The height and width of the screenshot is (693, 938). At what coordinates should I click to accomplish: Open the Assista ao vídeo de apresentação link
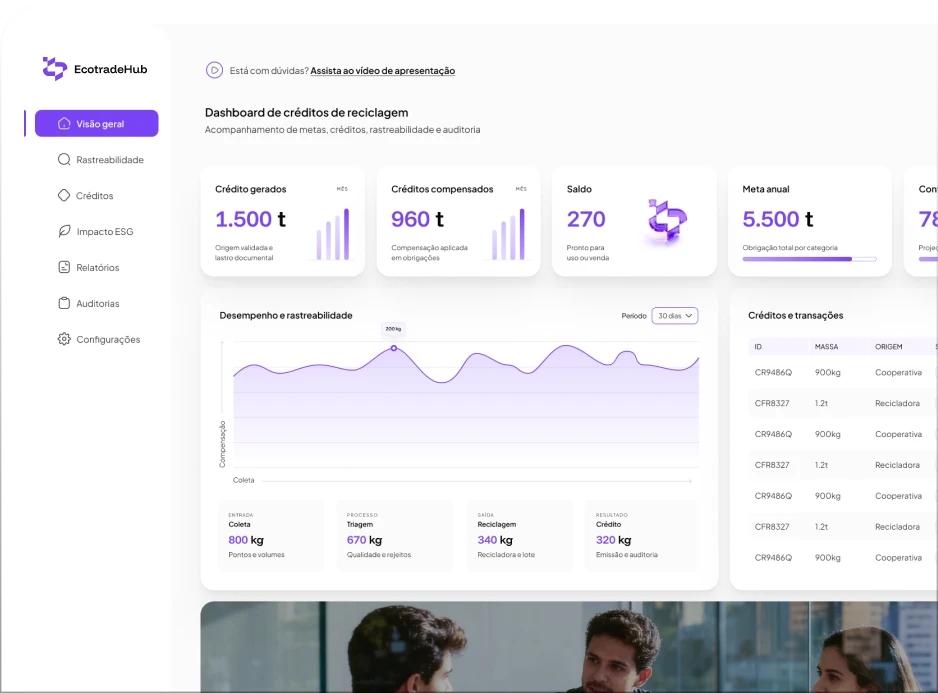[x=382, y=71]
